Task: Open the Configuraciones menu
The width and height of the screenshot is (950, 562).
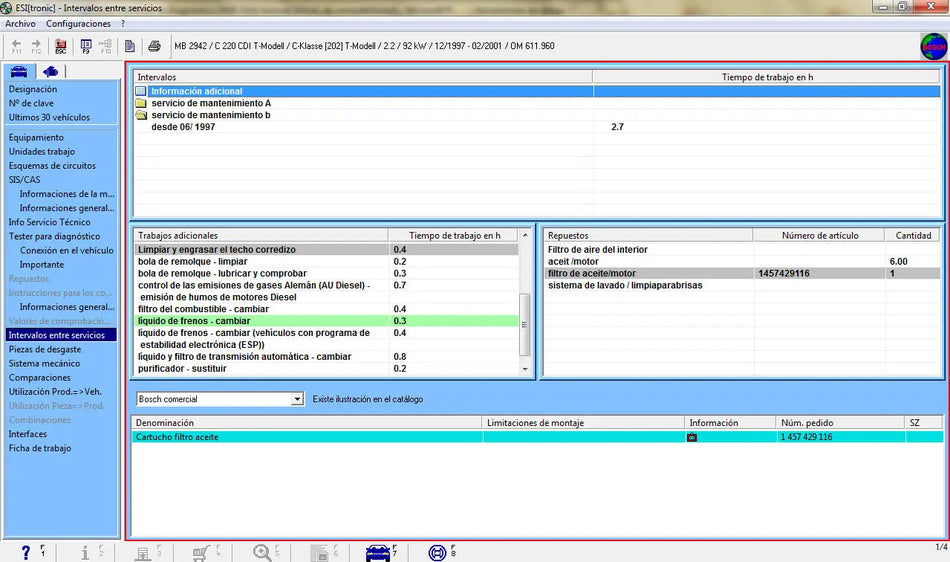Action: (x=78, y=23)
